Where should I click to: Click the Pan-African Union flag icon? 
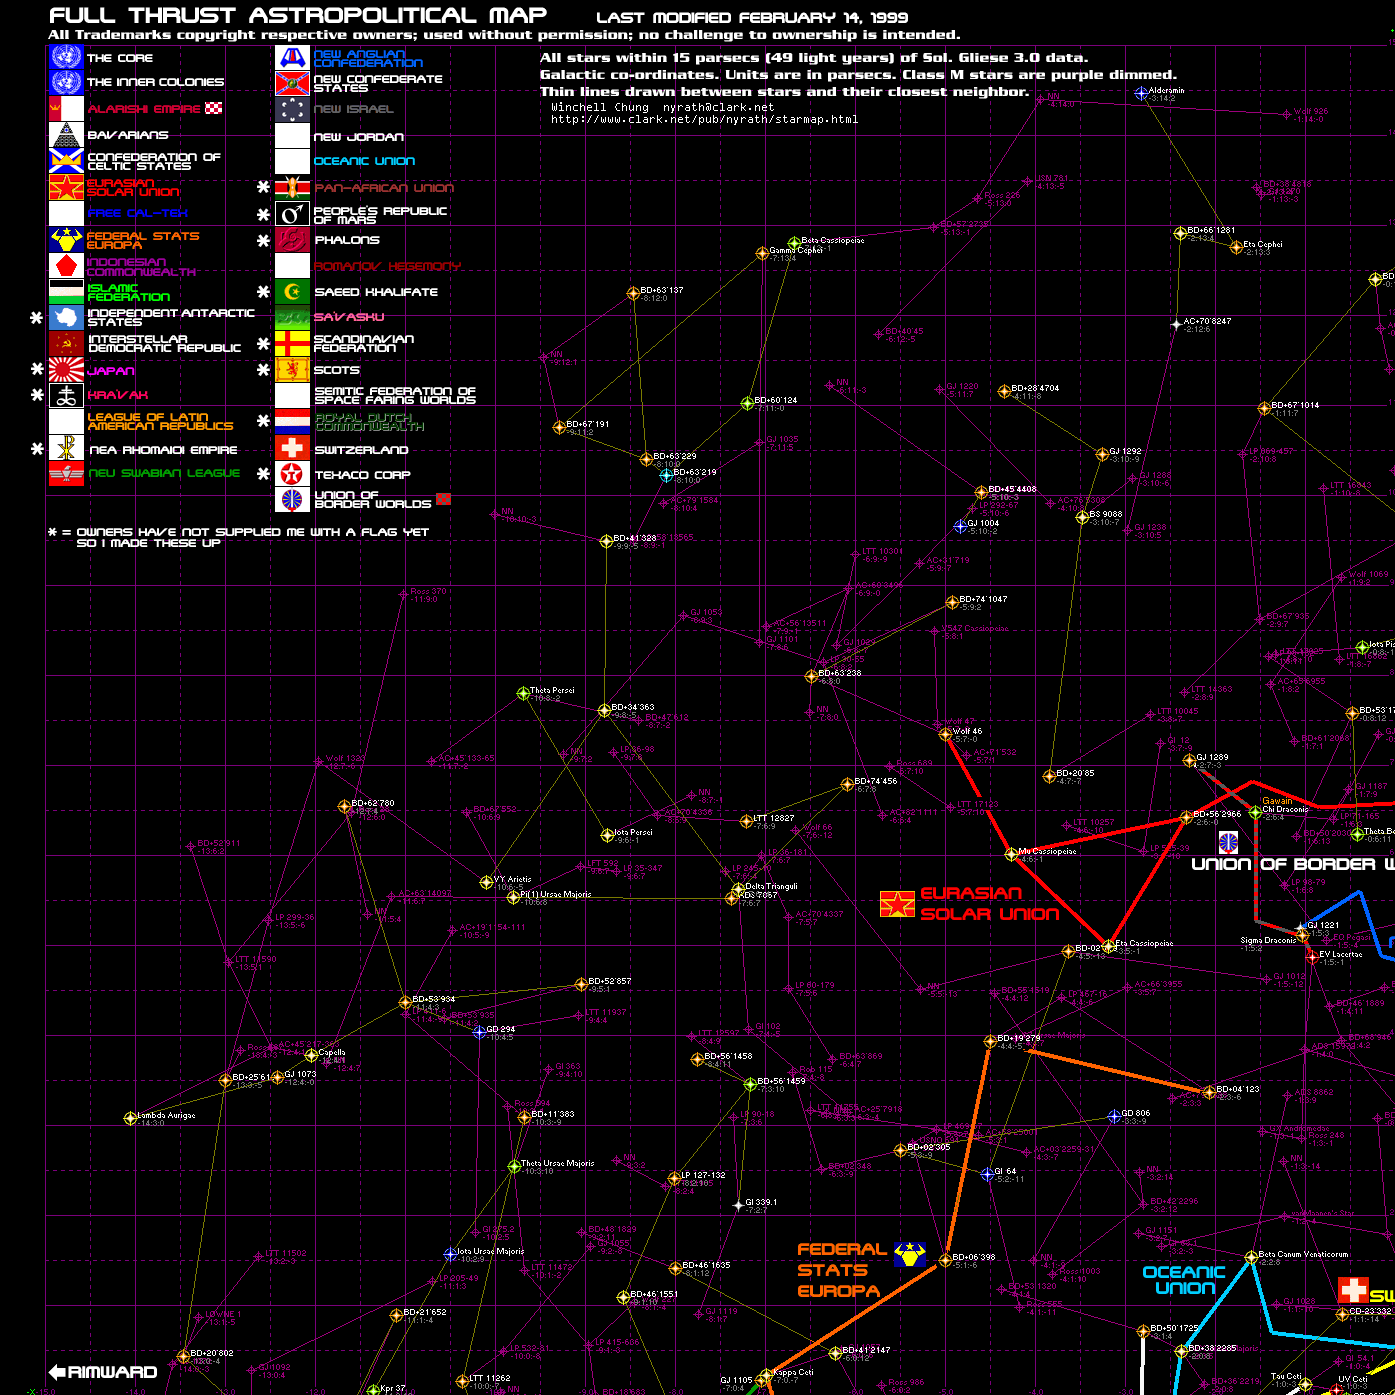click(292, 187)
